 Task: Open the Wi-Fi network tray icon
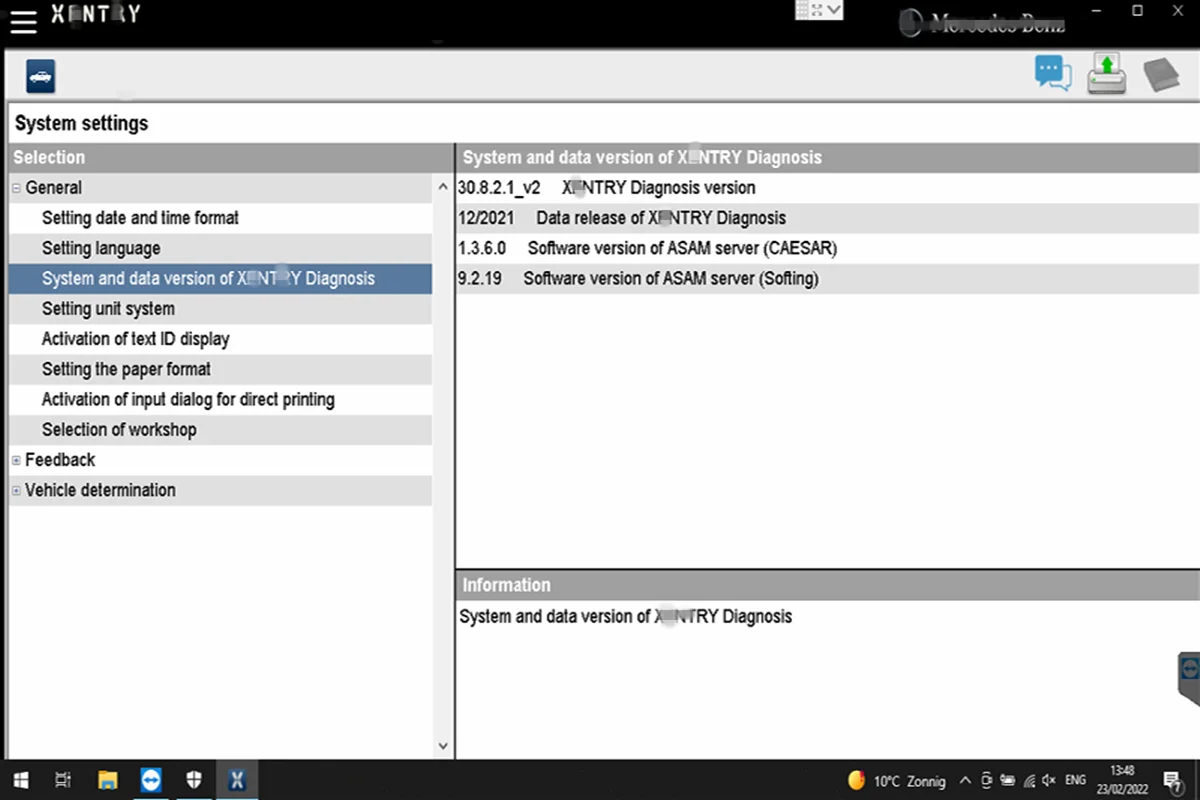coord(1029,780)
